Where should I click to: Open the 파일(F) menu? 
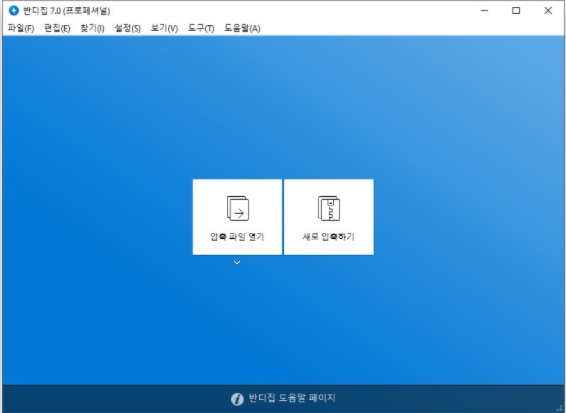[x=21, y=28]
